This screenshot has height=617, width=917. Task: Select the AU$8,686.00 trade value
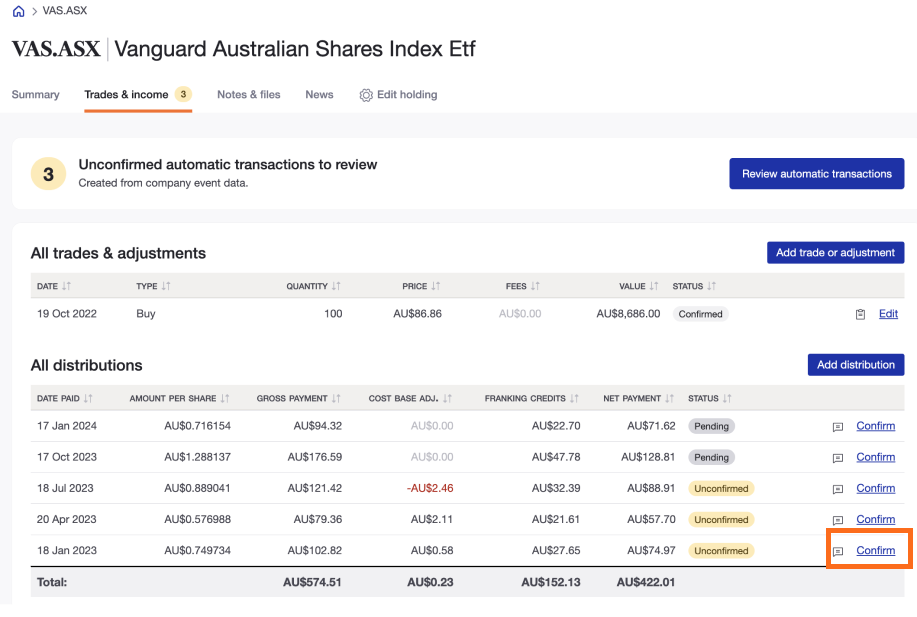[628, 314]
